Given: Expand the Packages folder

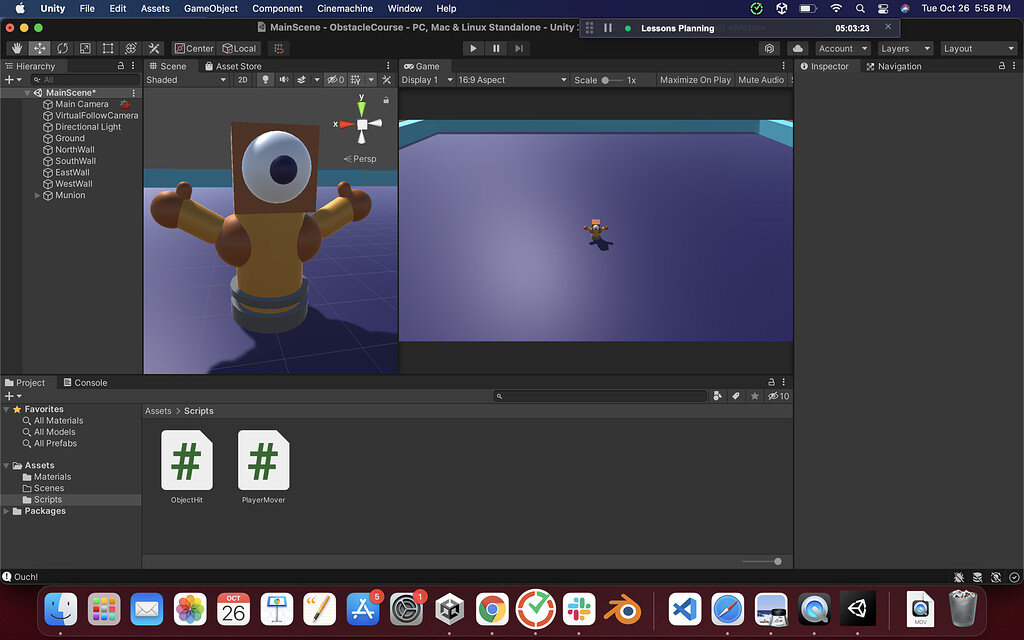Looking at the screenshot, I should 7,511.
